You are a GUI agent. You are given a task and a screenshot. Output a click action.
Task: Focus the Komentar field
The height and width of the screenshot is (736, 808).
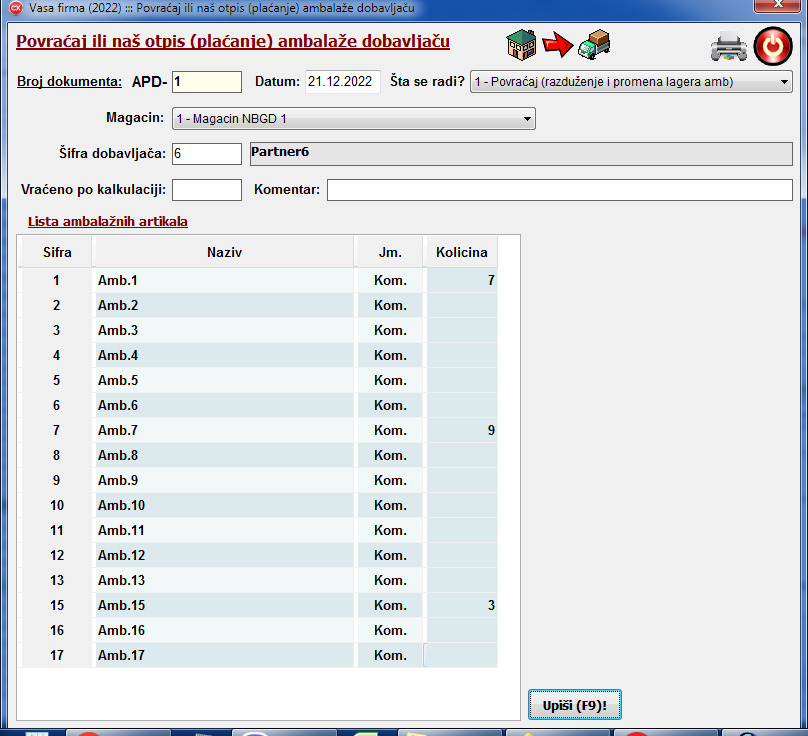point(560,190)
